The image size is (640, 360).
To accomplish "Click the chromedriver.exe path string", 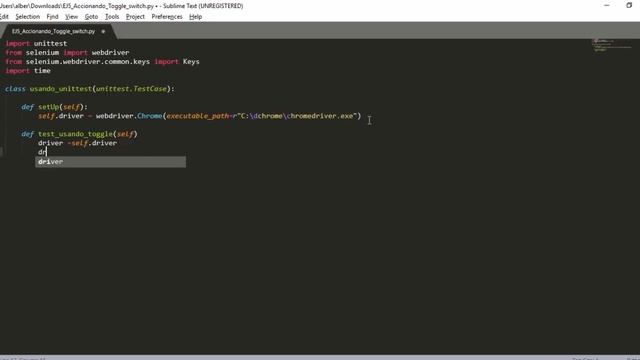I will [297, 116].
